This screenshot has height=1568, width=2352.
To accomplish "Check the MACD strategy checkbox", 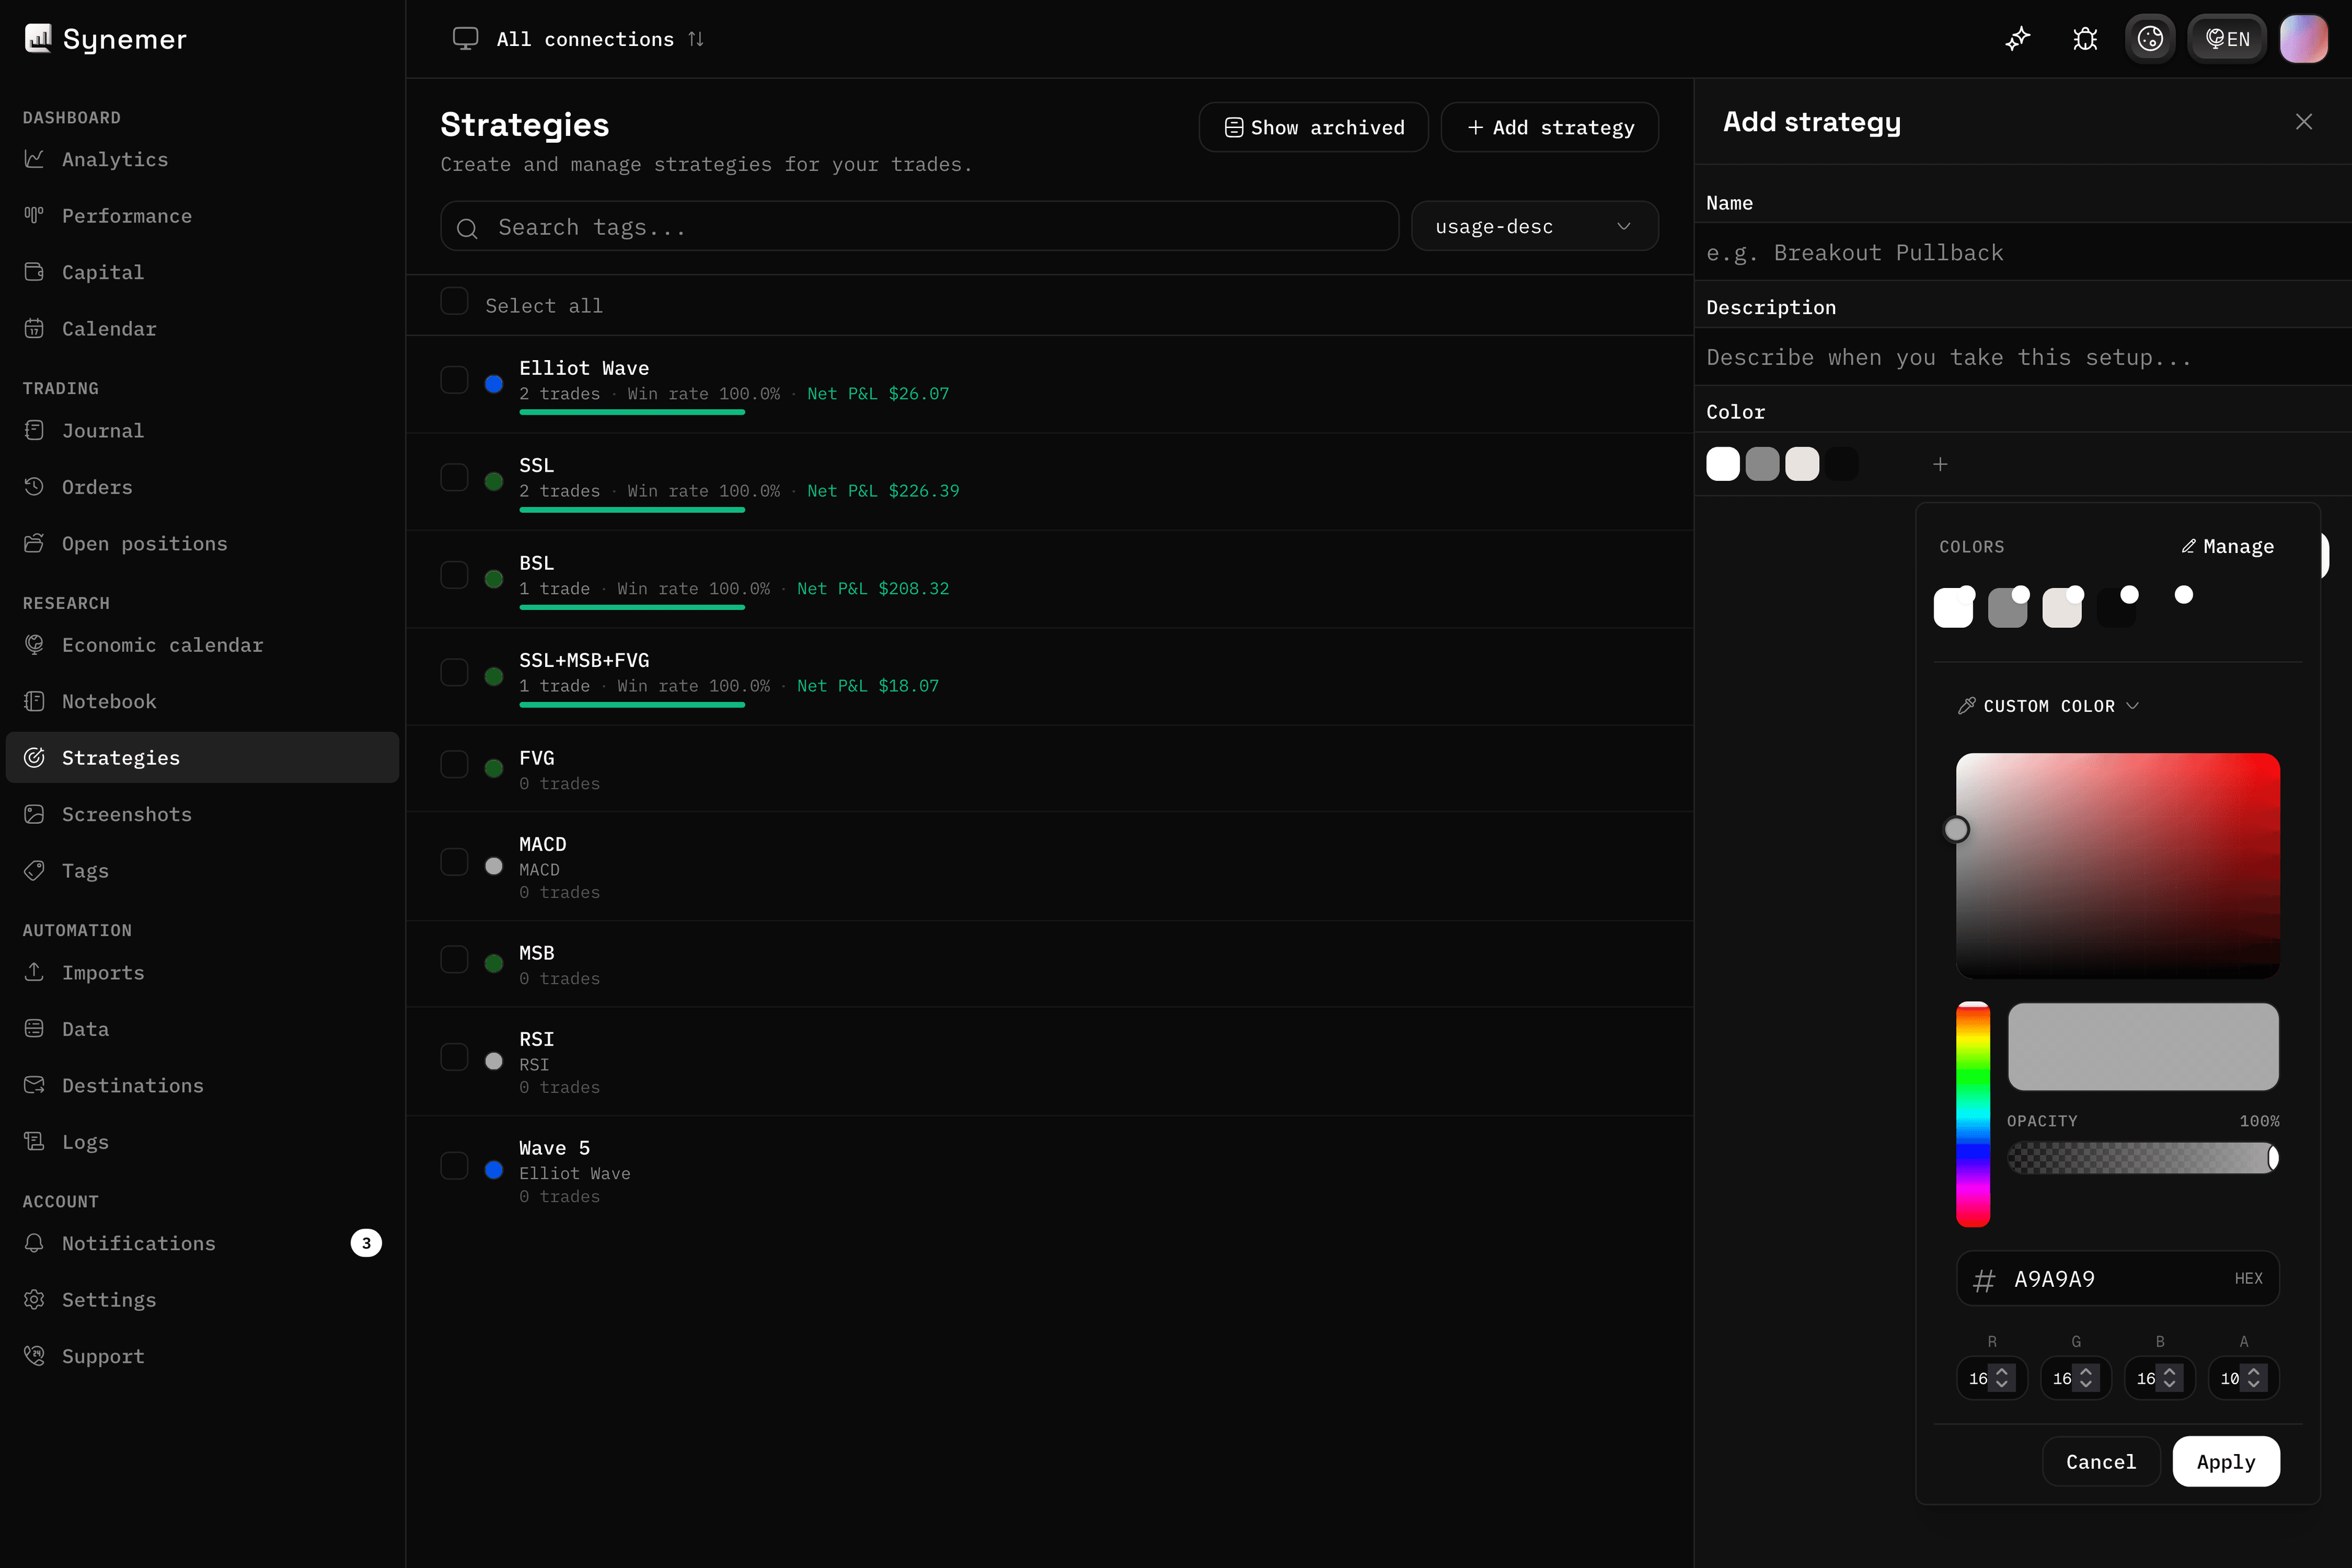I will tap(454, 862).
